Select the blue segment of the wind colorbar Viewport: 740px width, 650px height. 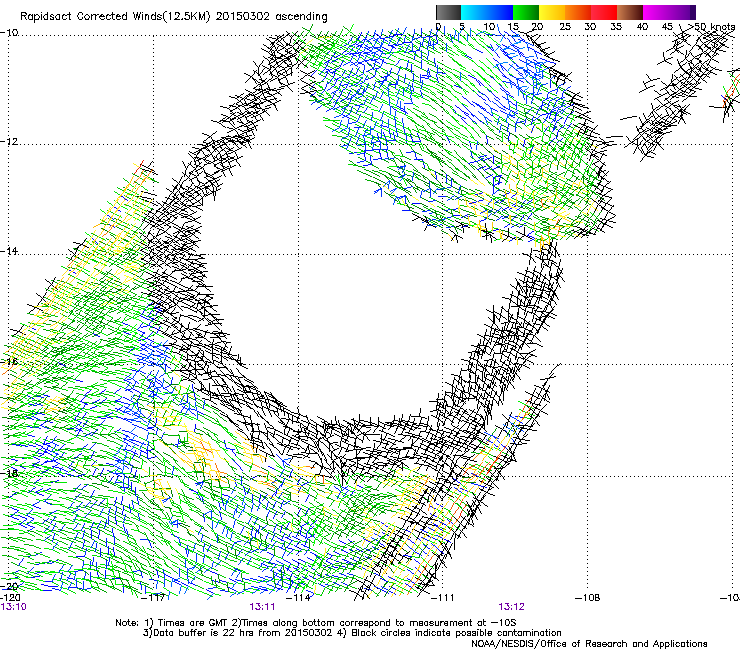(499, 12)
